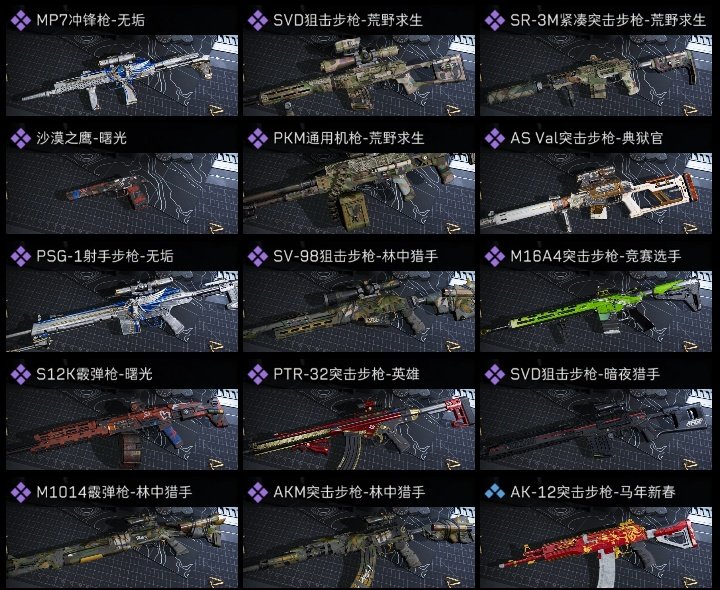Screen dimensions: 720x590
Task: Click the M16A4突击步枪-竞赛选手 title label
Action: 596,257
